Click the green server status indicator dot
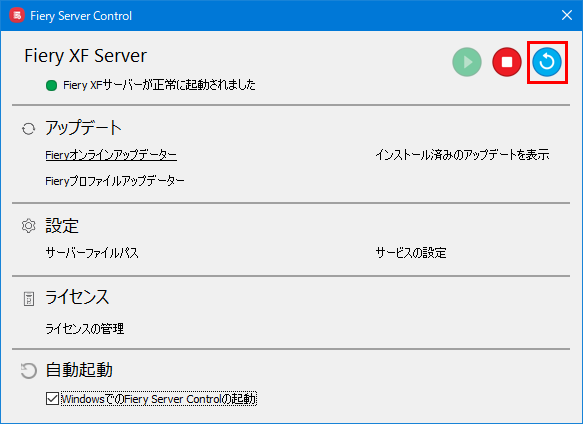Viewport: 583px width, 424px height. point(51,86)
